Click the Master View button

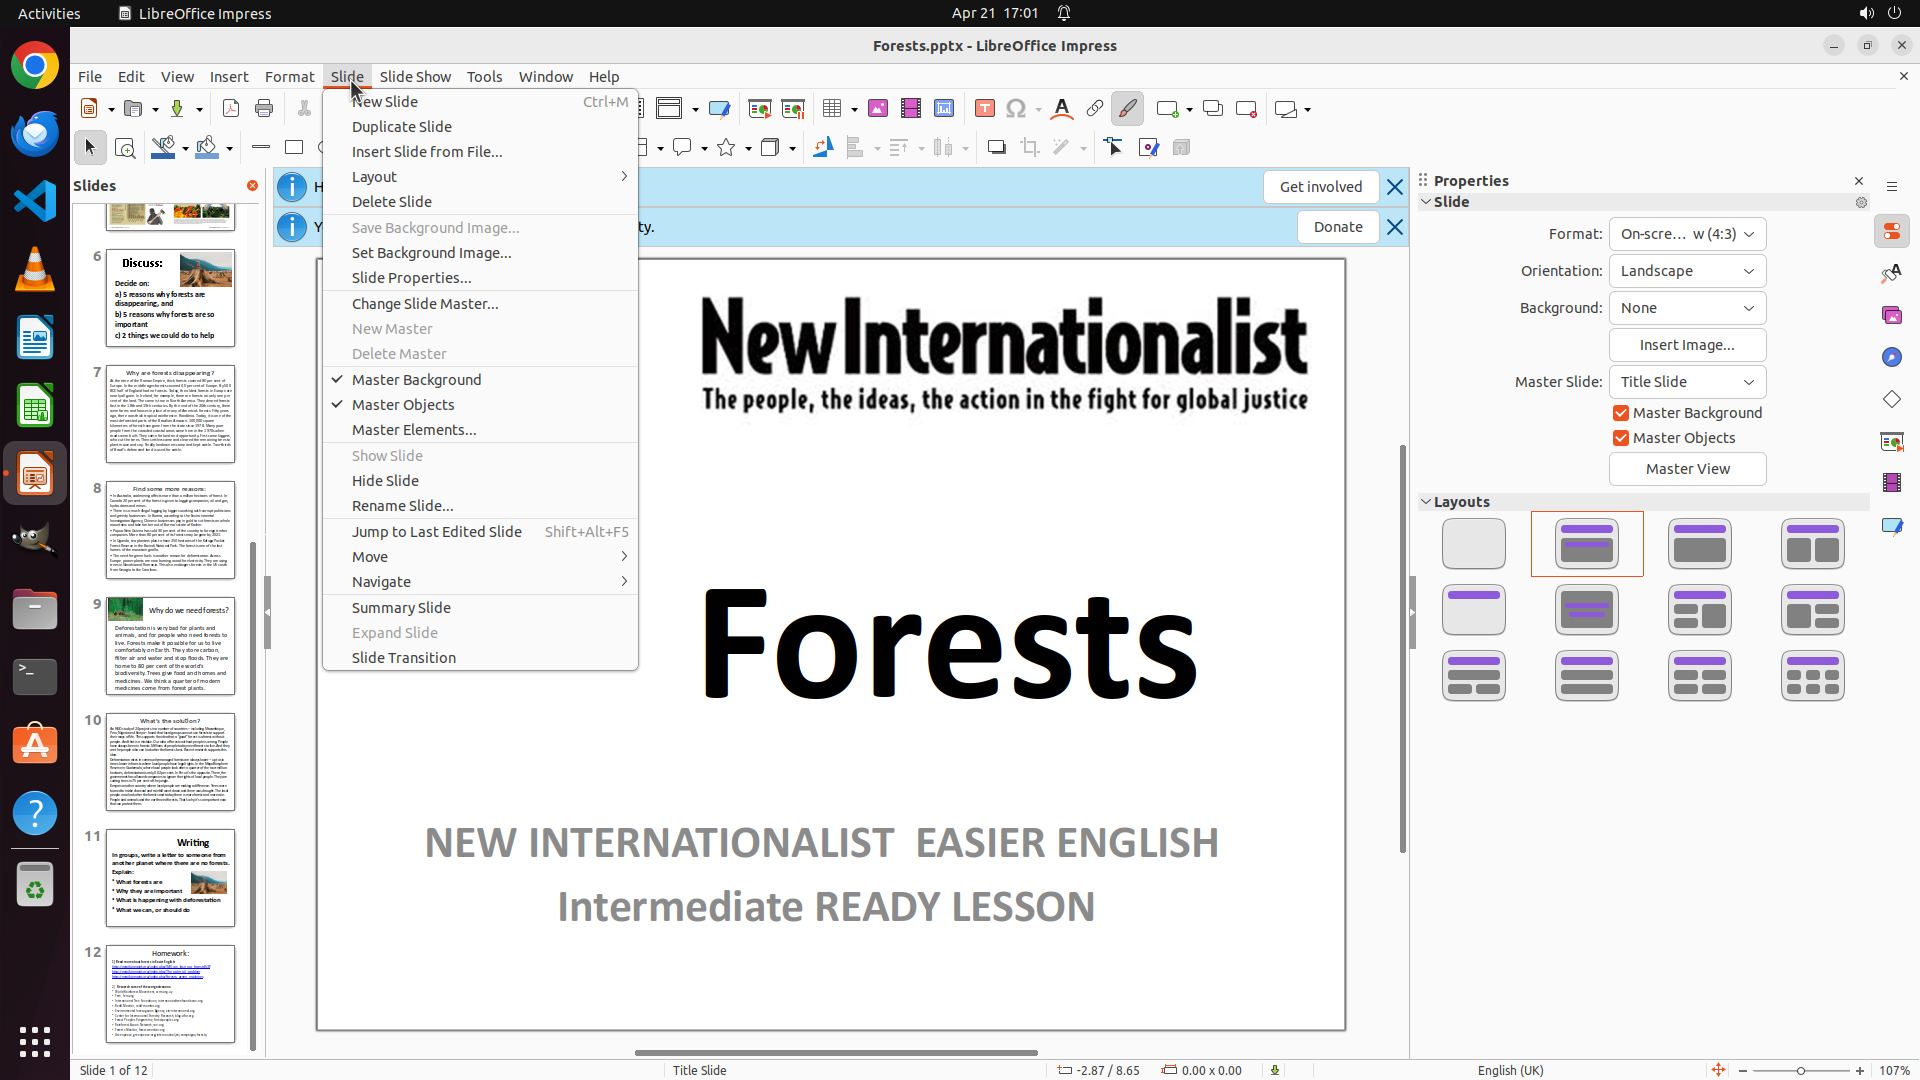pyautogui.click(x=1687, y=469)
